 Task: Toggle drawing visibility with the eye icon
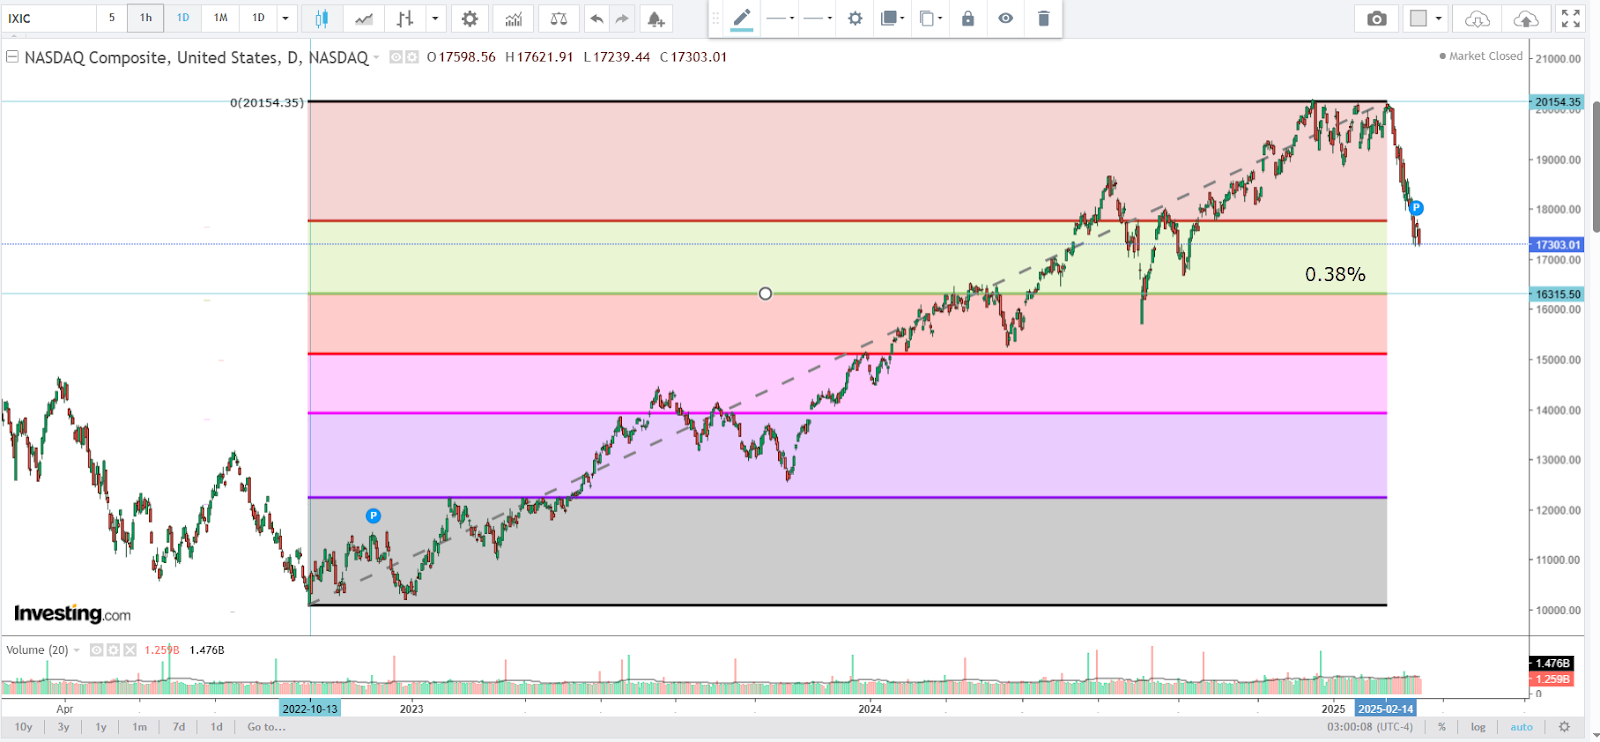pos(1006,18)
